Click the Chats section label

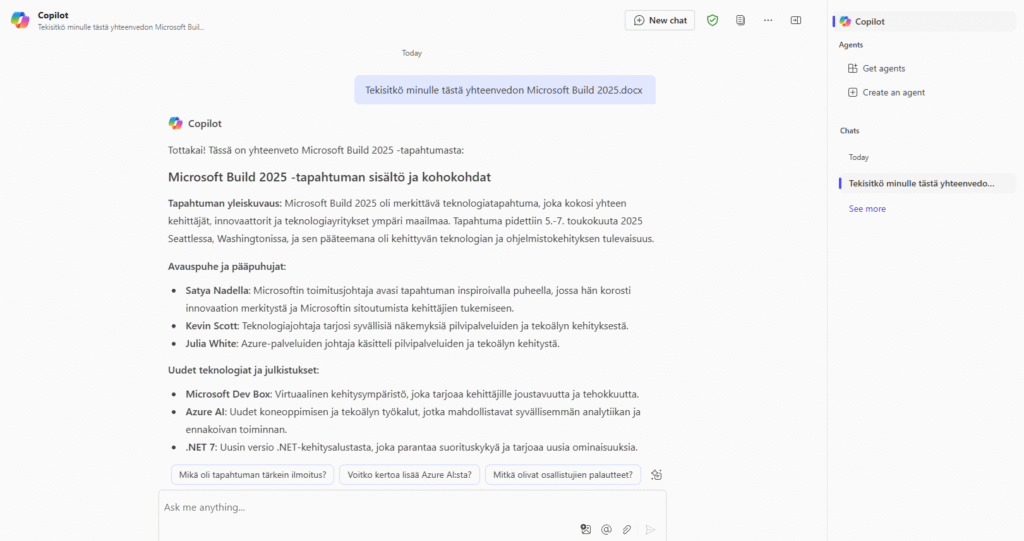pos(850,131)
